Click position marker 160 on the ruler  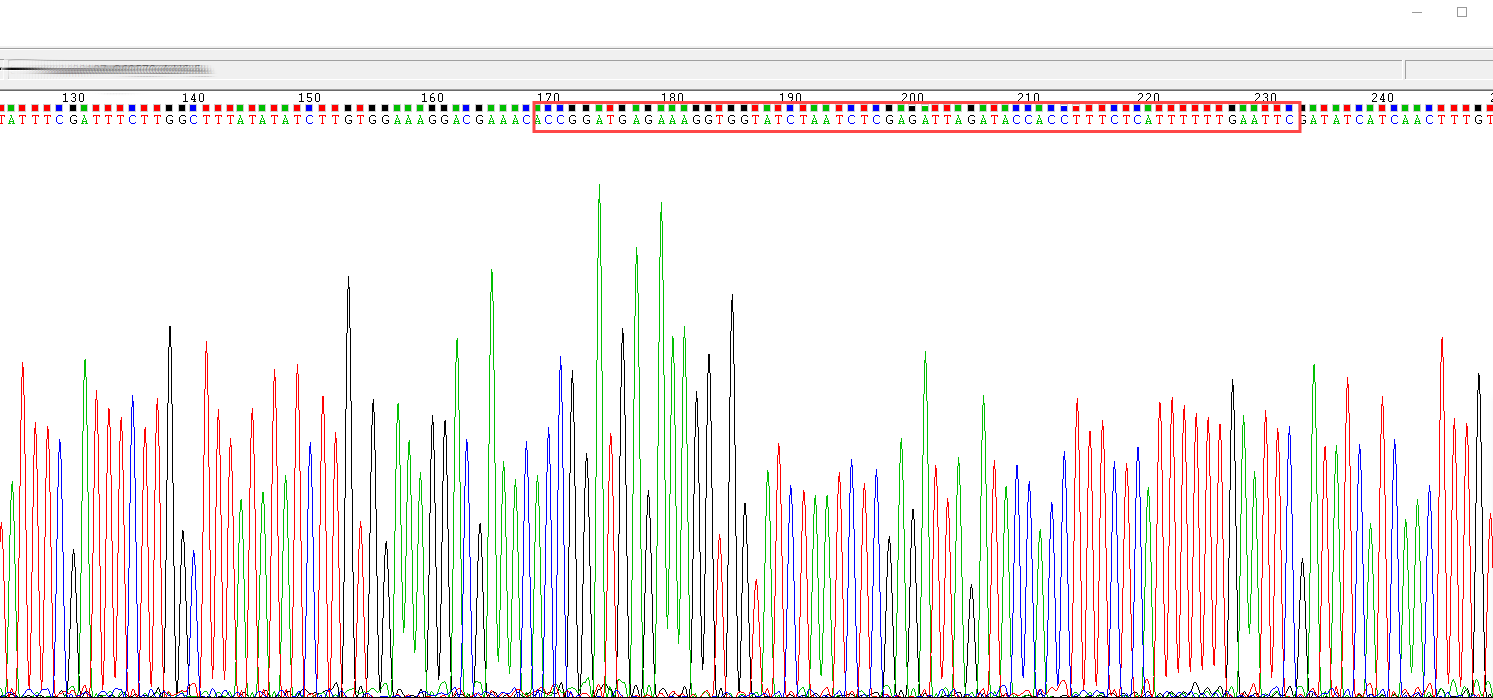(432, 97)
